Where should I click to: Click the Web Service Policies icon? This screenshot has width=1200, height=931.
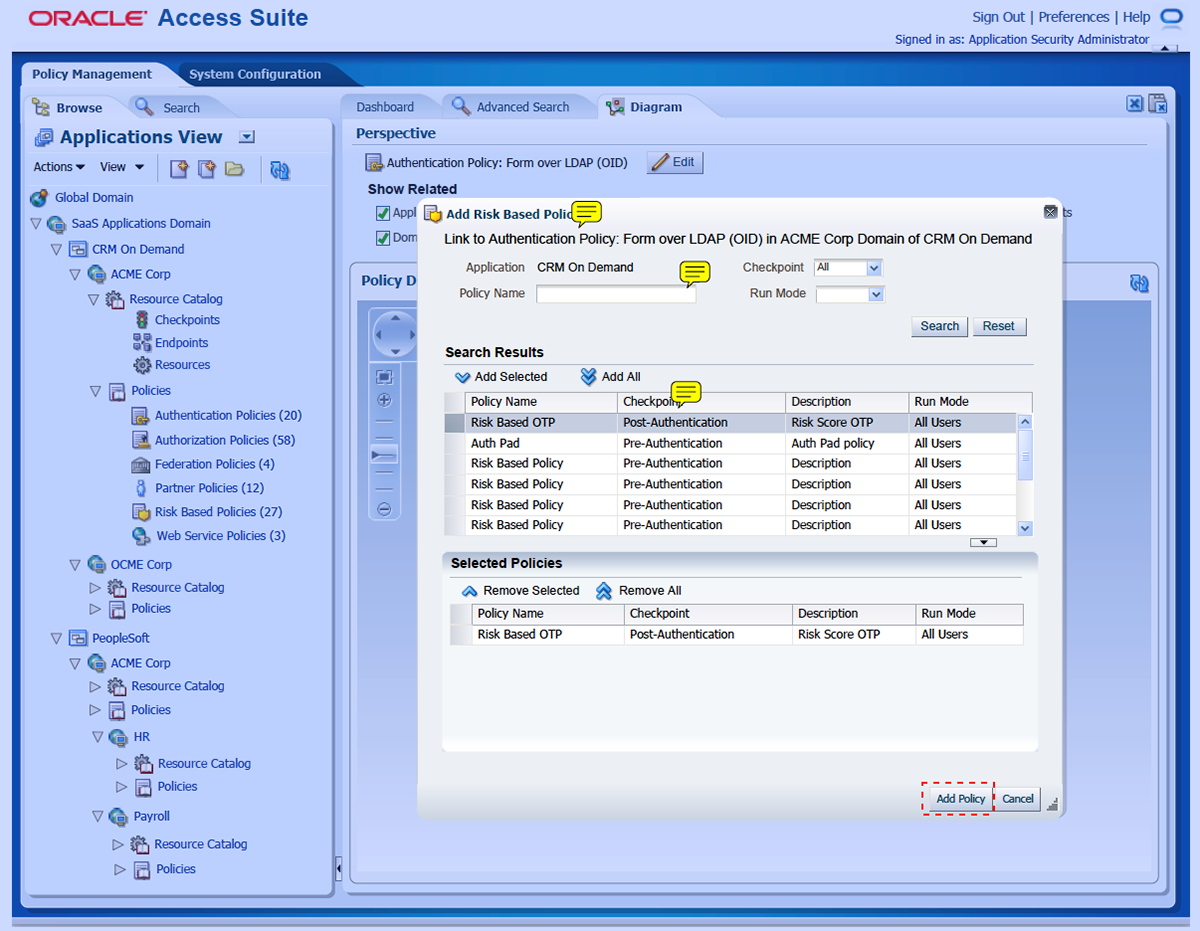tap(141, 536)
